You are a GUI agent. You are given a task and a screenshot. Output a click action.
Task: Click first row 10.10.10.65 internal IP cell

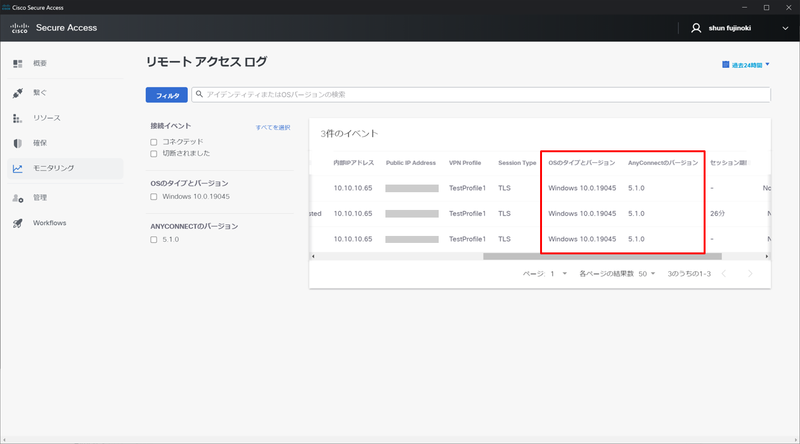(353, 188)
